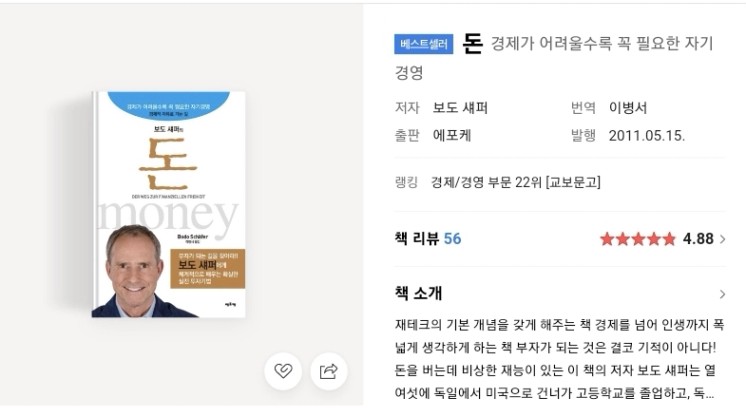
Task: Click the red five-star rating
Action: [638, 239]
